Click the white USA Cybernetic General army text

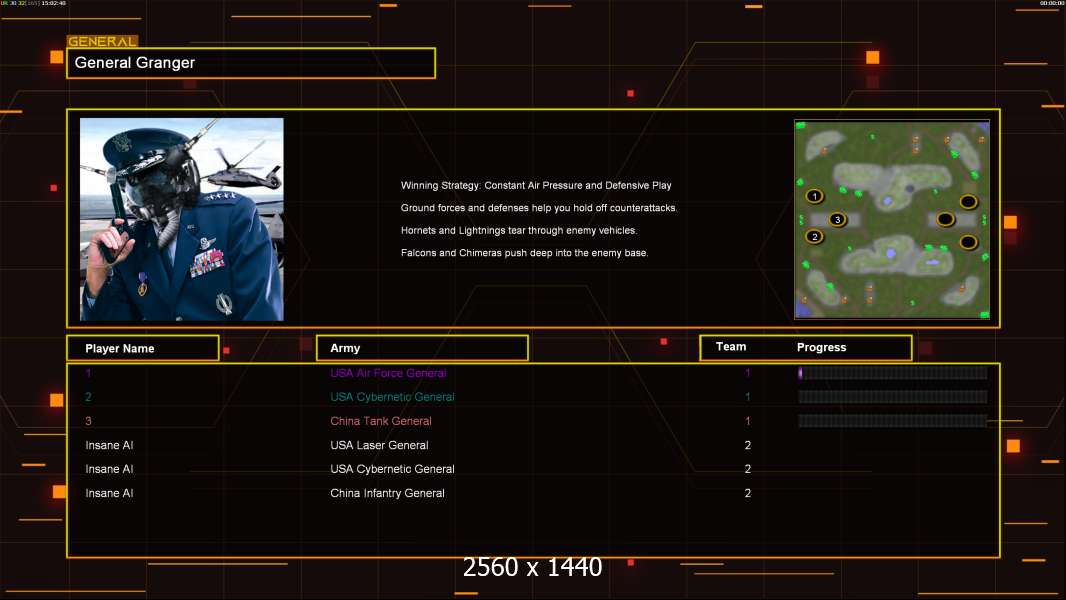392,469
